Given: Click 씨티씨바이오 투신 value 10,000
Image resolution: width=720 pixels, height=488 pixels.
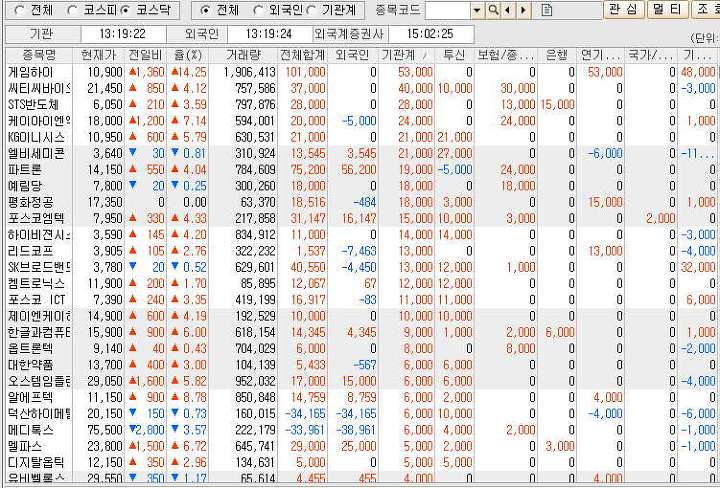Looking at the screenshot, I should tap(455, 88).
